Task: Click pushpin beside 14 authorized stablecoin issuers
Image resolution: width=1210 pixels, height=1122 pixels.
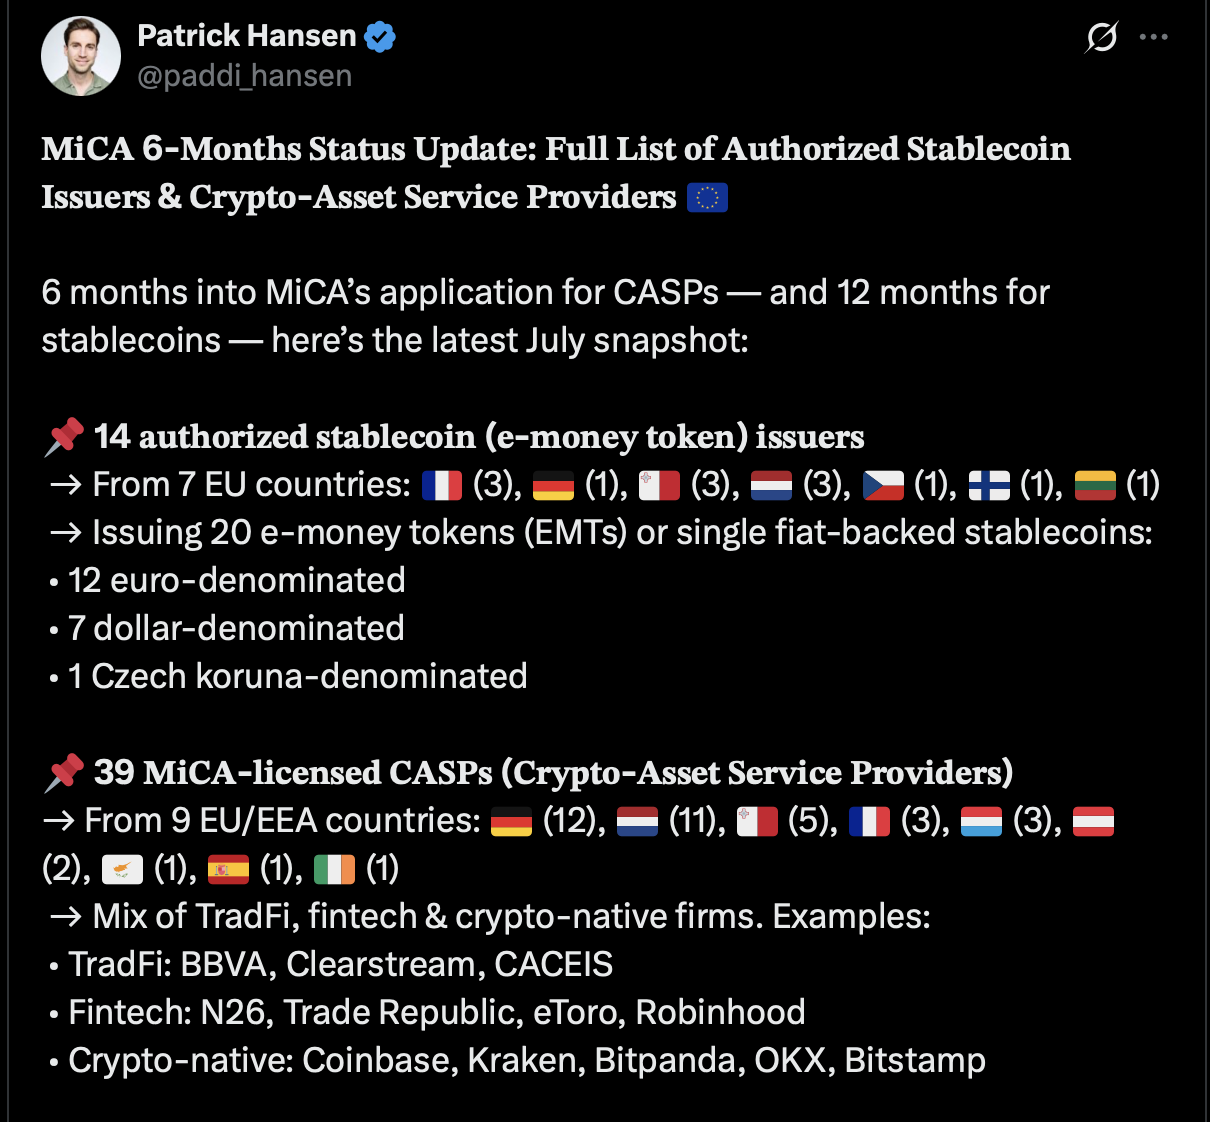Action: (x=64, y=437)
